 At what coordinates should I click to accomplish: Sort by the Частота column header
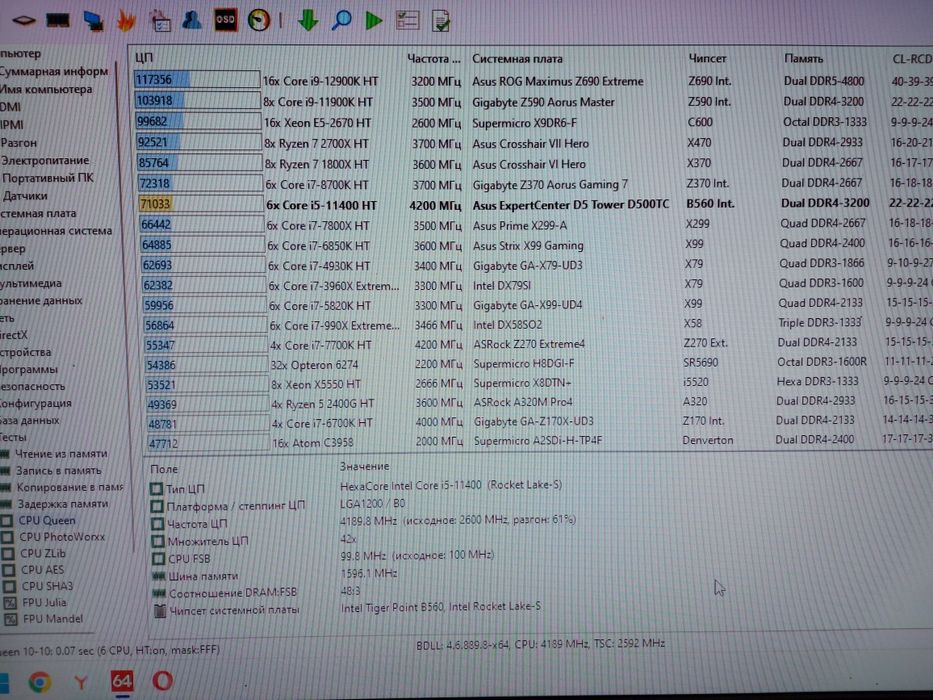click(434, 59)
